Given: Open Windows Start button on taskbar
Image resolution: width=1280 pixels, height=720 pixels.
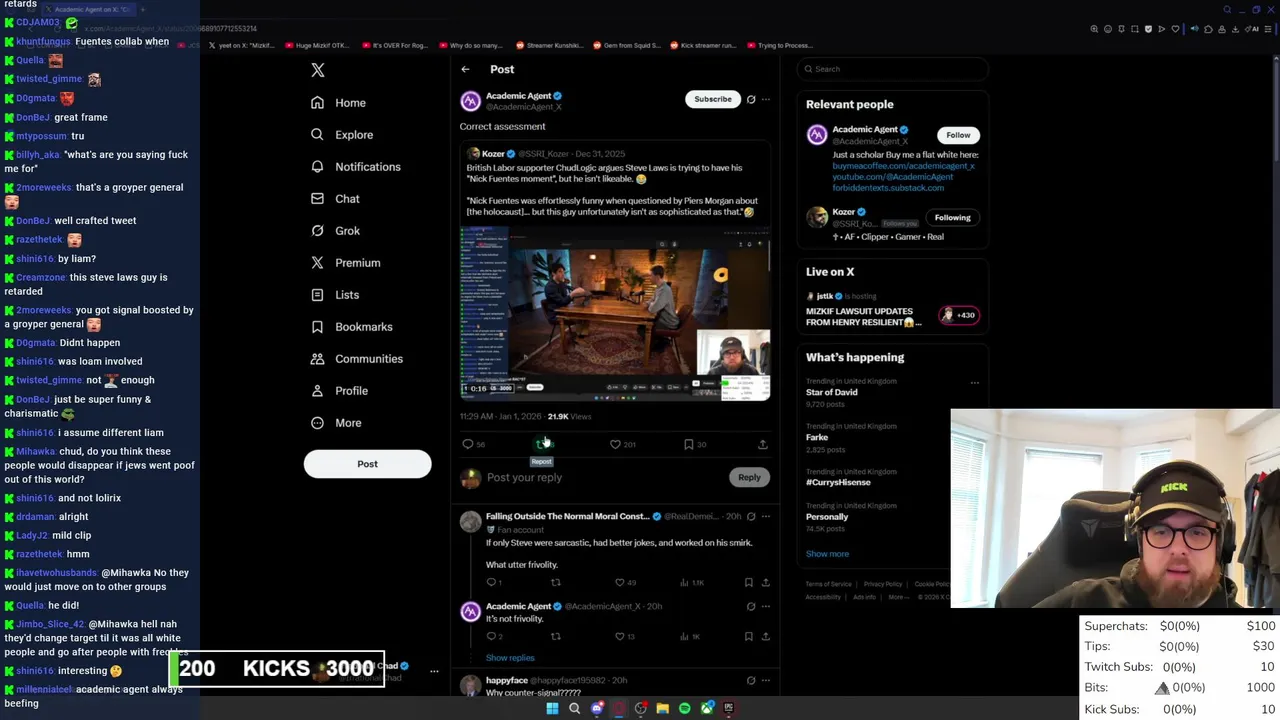Looking at the screenshot, I should tap(552, 708).
